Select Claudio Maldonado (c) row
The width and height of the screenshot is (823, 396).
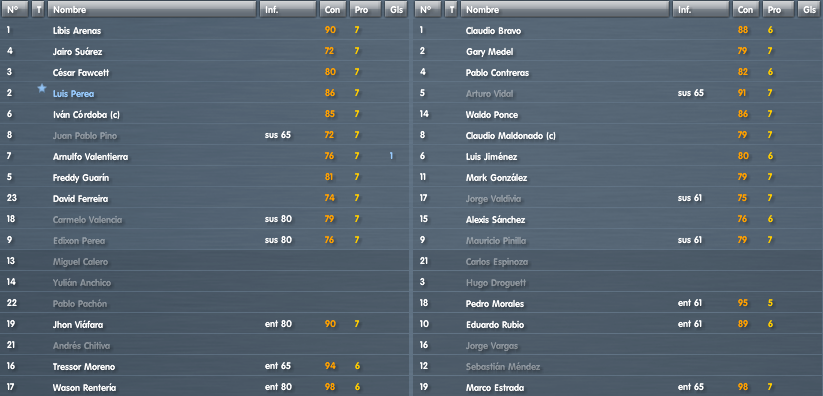tap(618, 136)
